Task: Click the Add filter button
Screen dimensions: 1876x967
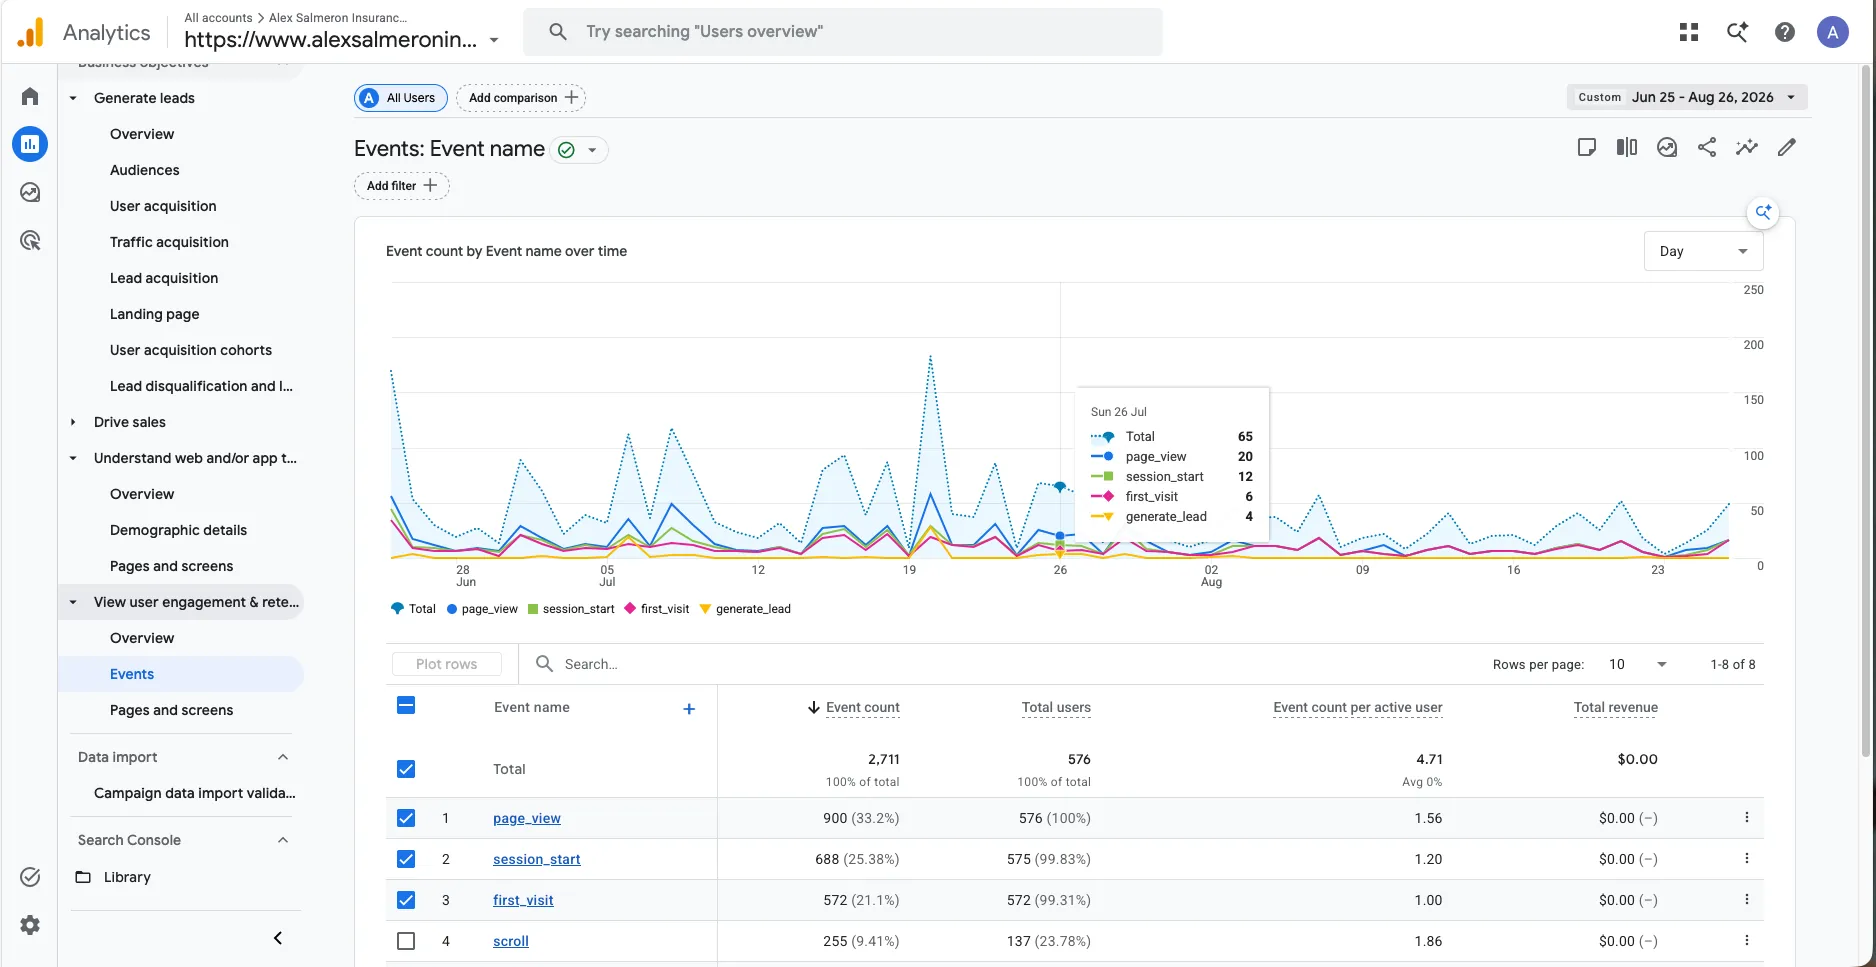Action: [x=402, y=186]
